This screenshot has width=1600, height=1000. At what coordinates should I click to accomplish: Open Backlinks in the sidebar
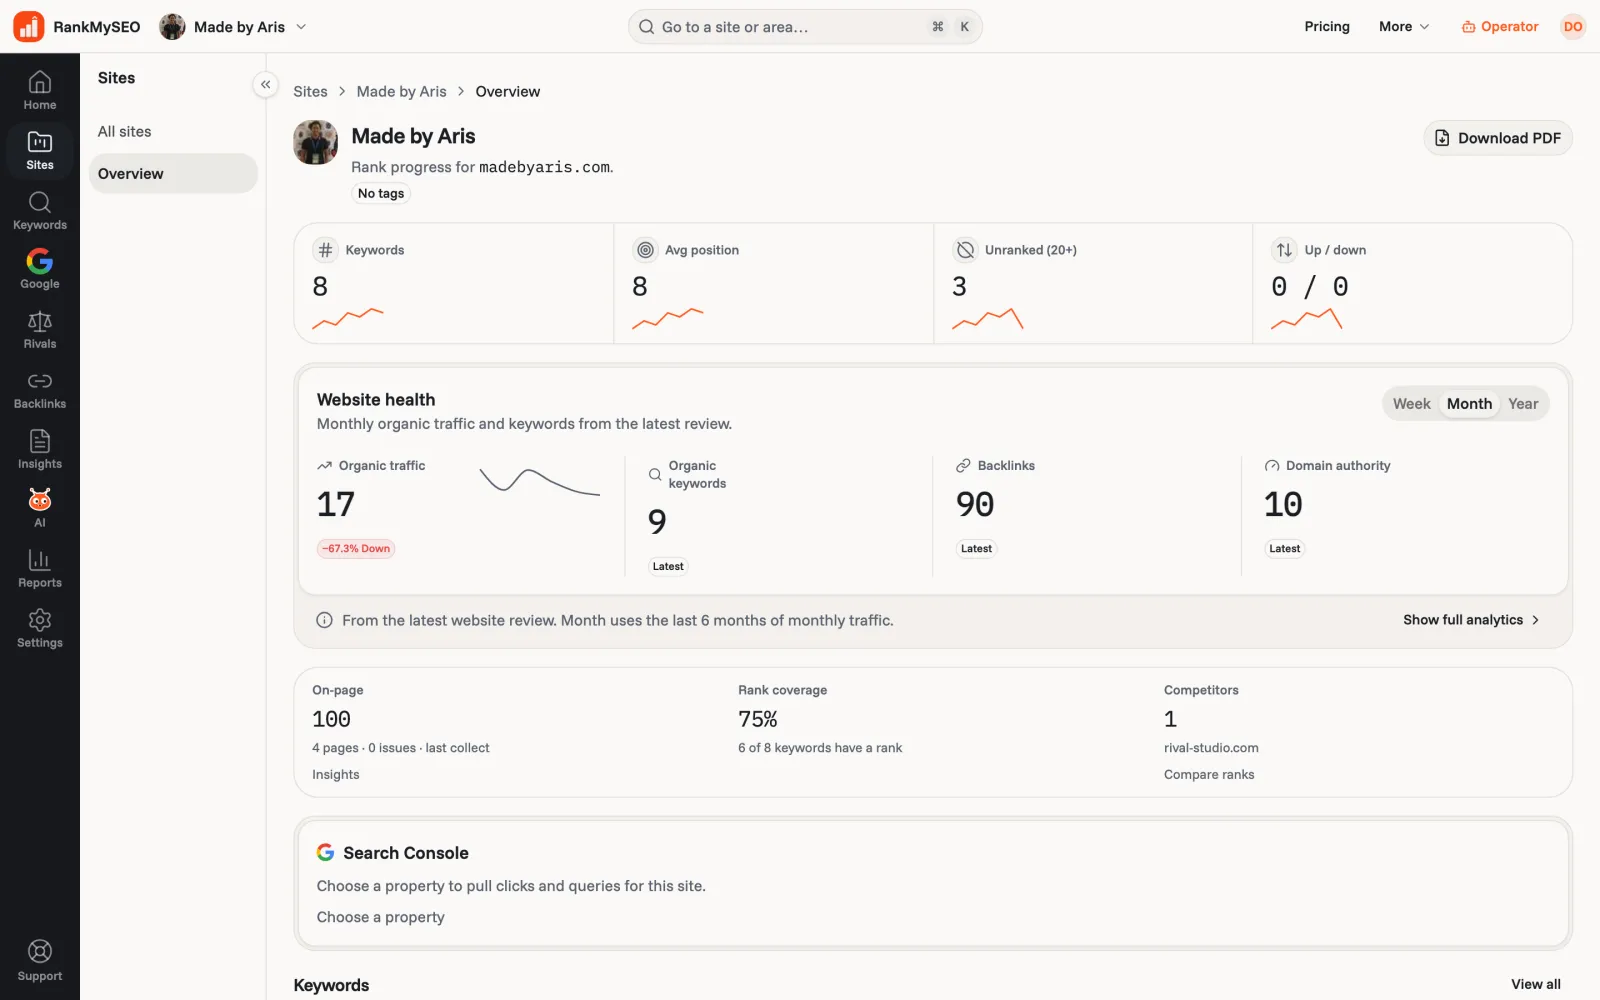pos(40,390)
